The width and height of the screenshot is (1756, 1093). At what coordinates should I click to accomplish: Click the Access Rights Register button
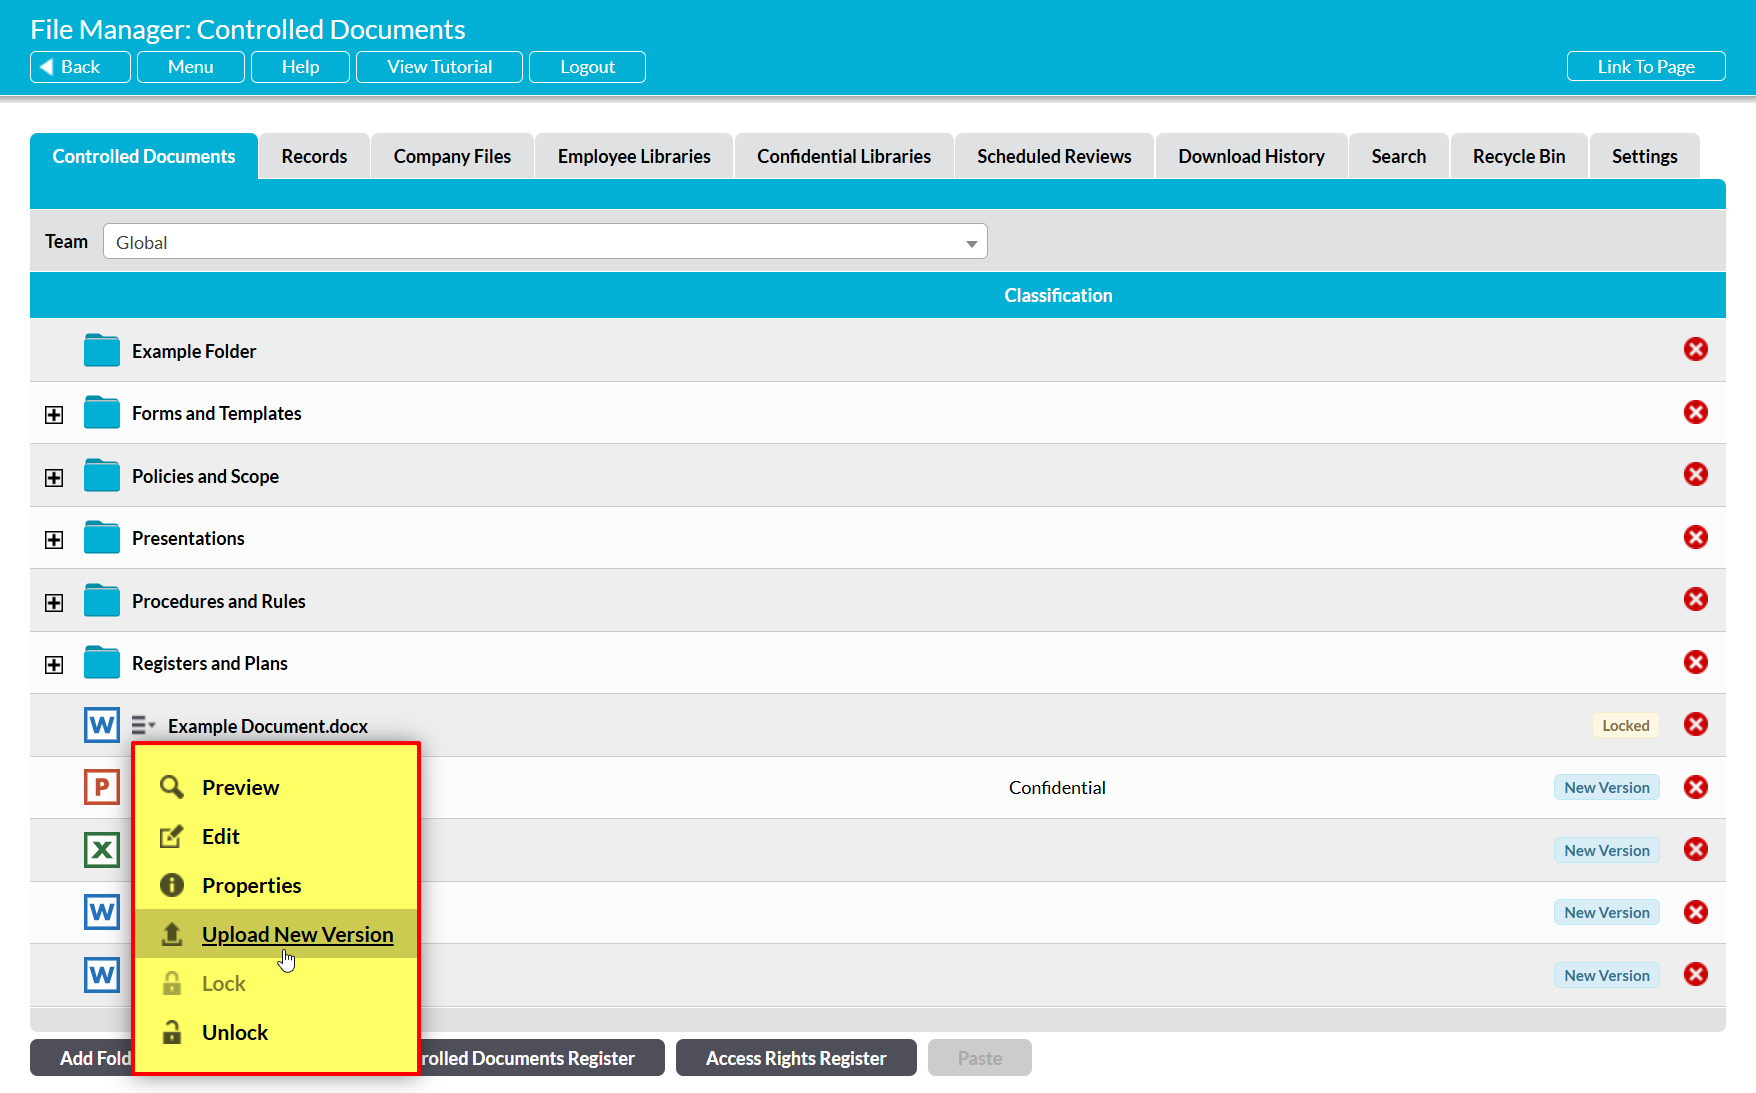tap(796, 1058)
